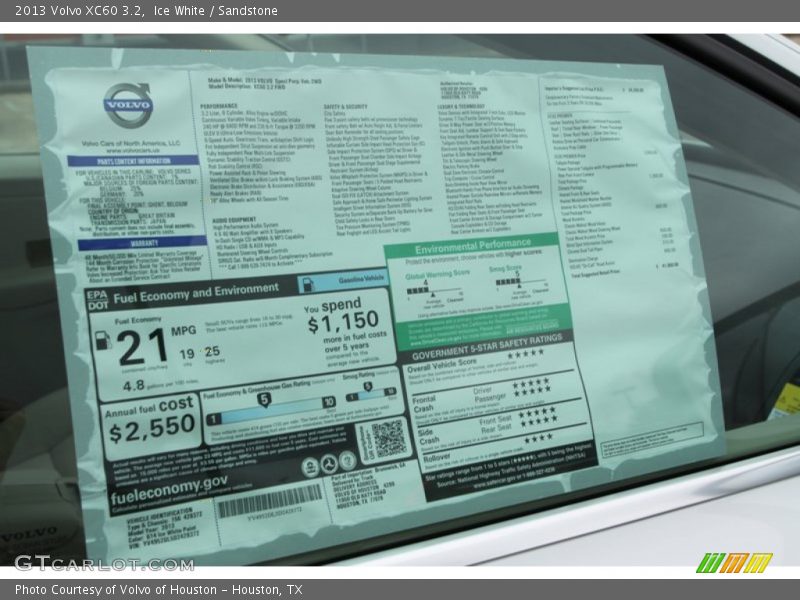Image resolution: width=800 pixels, height=600 pixels.
Task: Click the barcode below fueleconomy.gov
Action: 270,500
